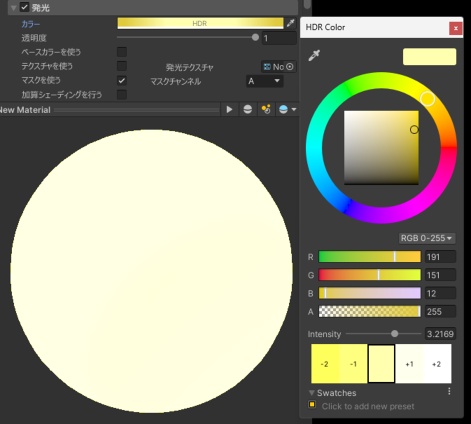
Task: Enable the ベースカラーを使う checkbox
Action: 122,52
